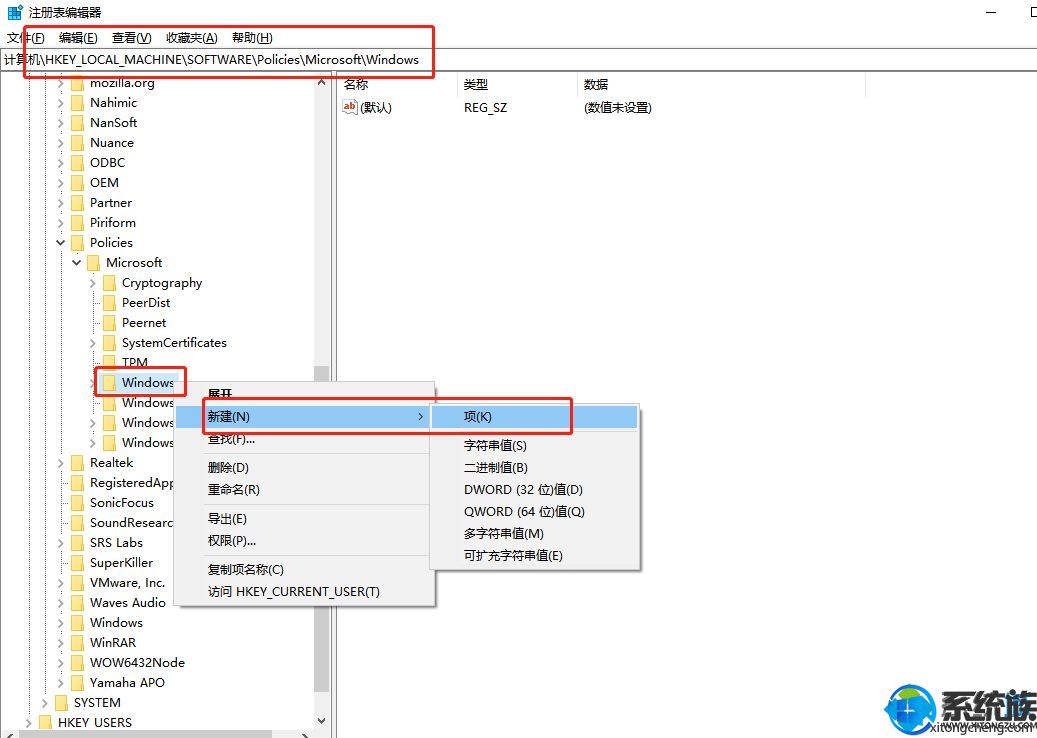Expand the SYSTEM key chevron
The image size is (1037, 738).
point(44,703)
